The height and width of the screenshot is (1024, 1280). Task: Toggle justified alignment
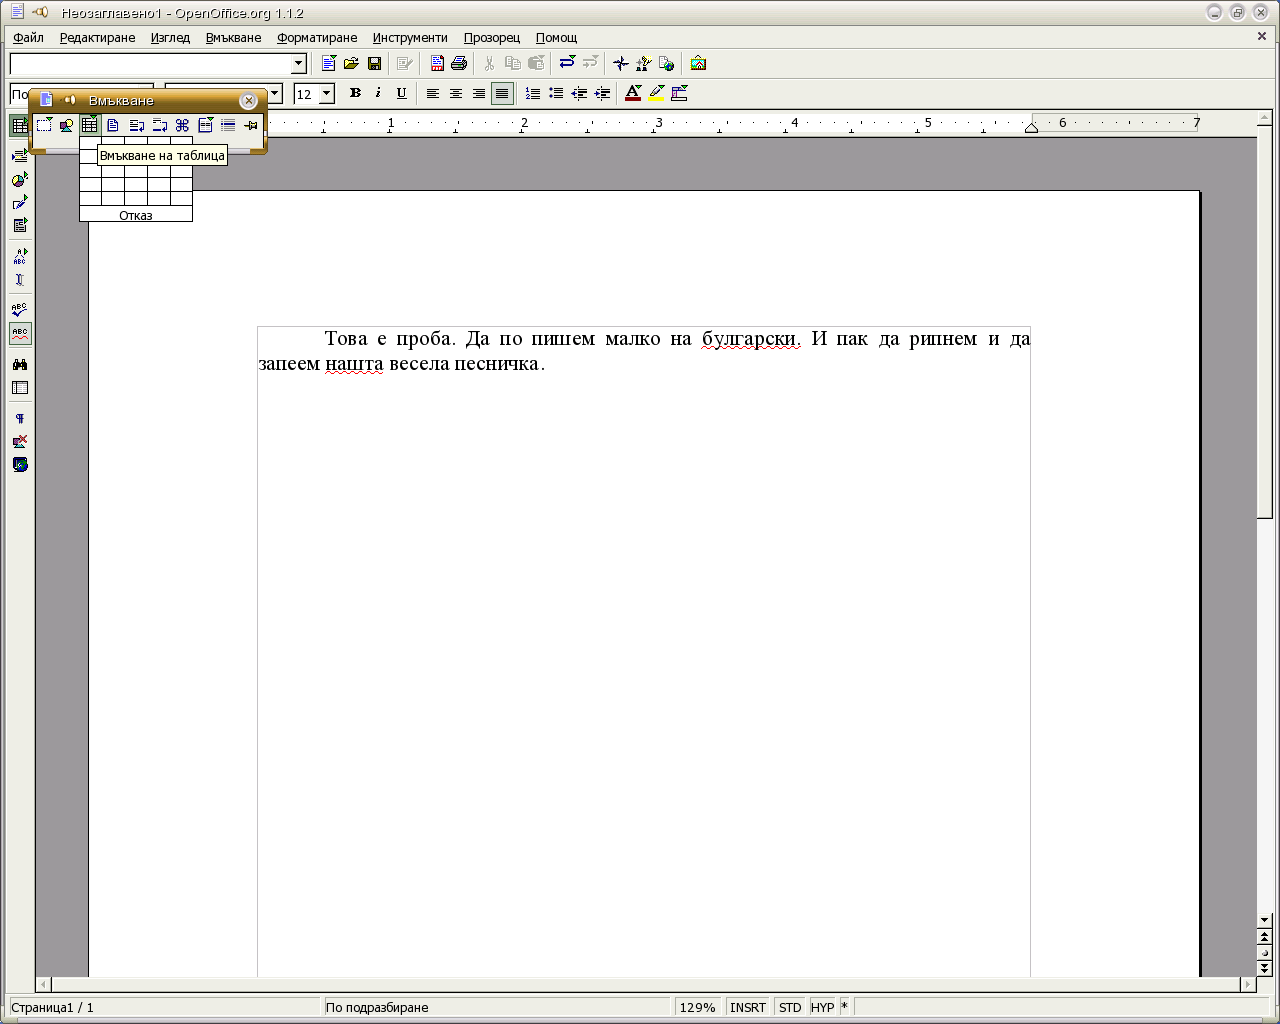point(502,94)
